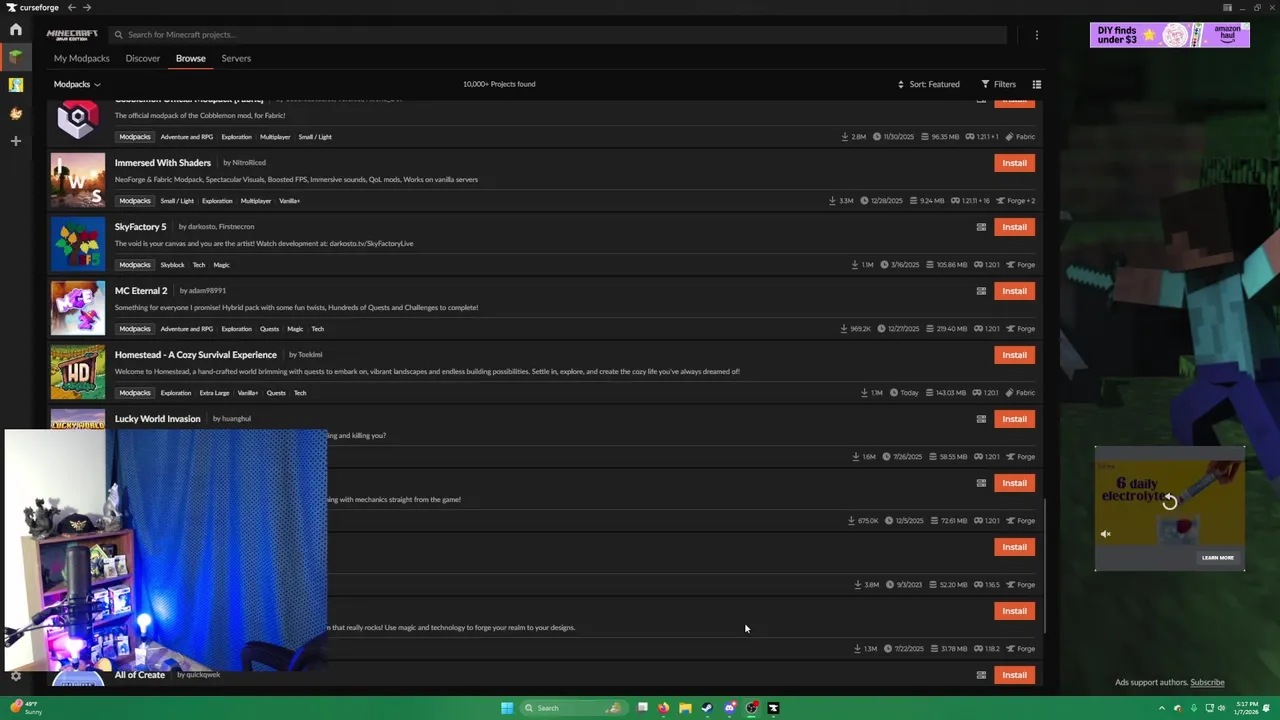
Task: Open the weather widget showing Sunny
Action: click(x=26, y=708)
